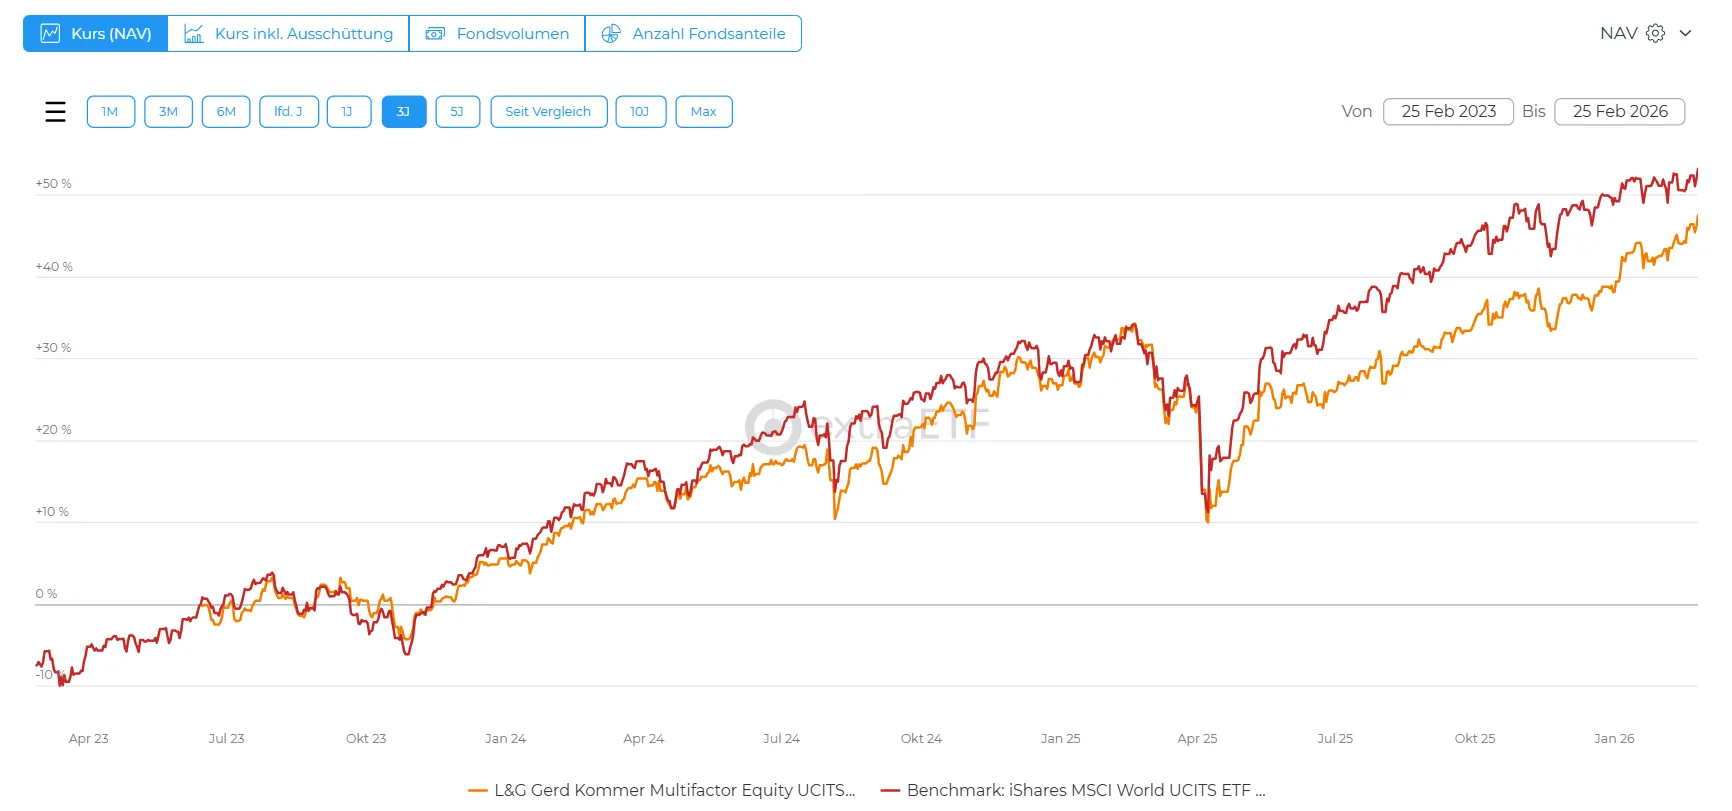
Task: Click the bar chart icon beside Kurs inkl. Ausschüttung
Action: (194, 34)
